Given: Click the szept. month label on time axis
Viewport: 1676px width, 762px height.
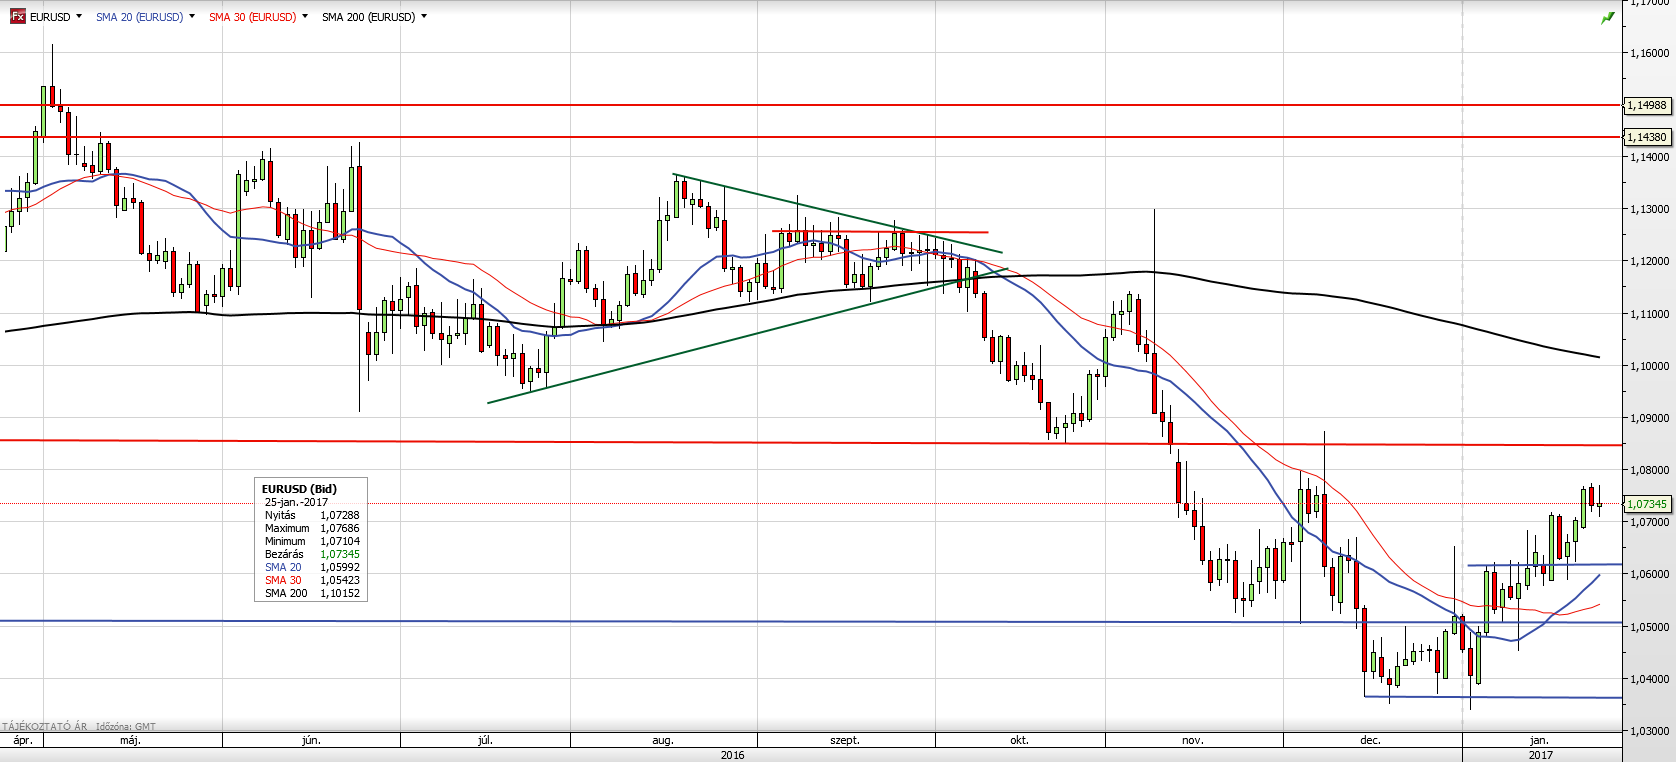Looking at the screenshot, I should point(845,740).
